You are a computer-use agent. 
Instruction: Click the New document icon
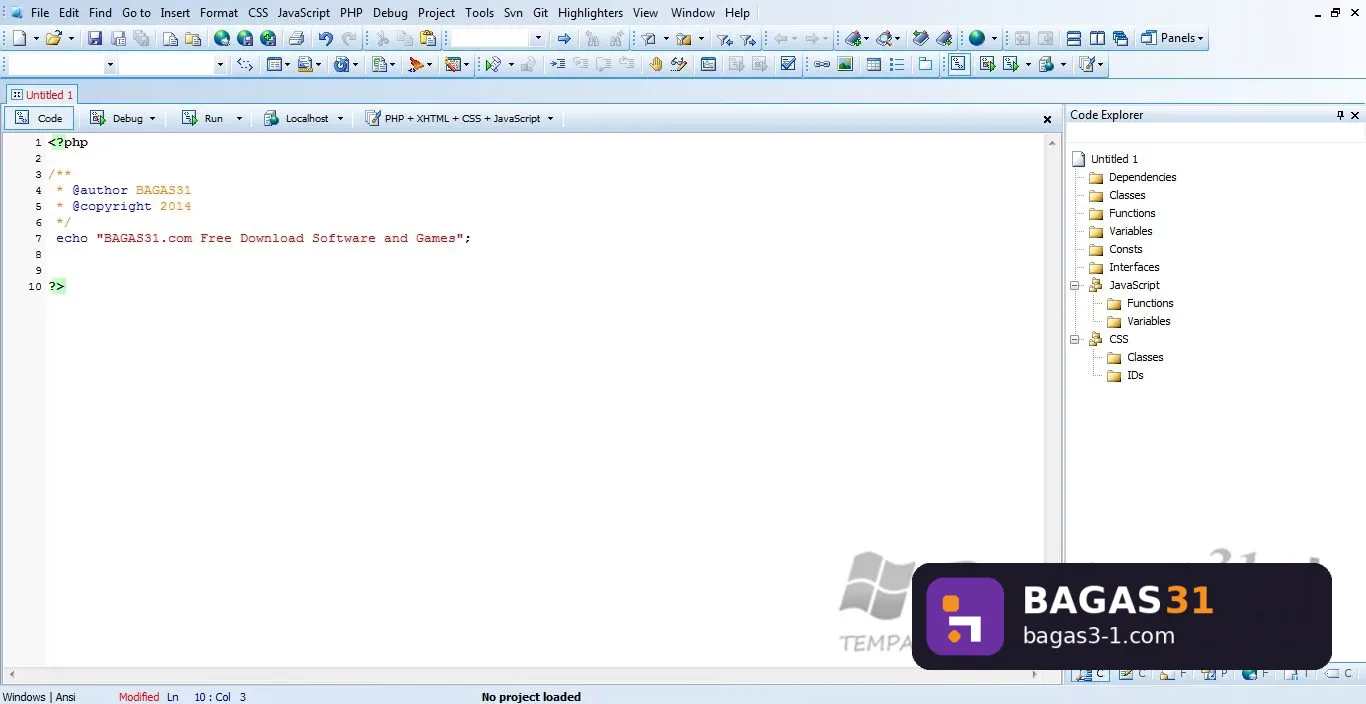[x=20, y=39]
